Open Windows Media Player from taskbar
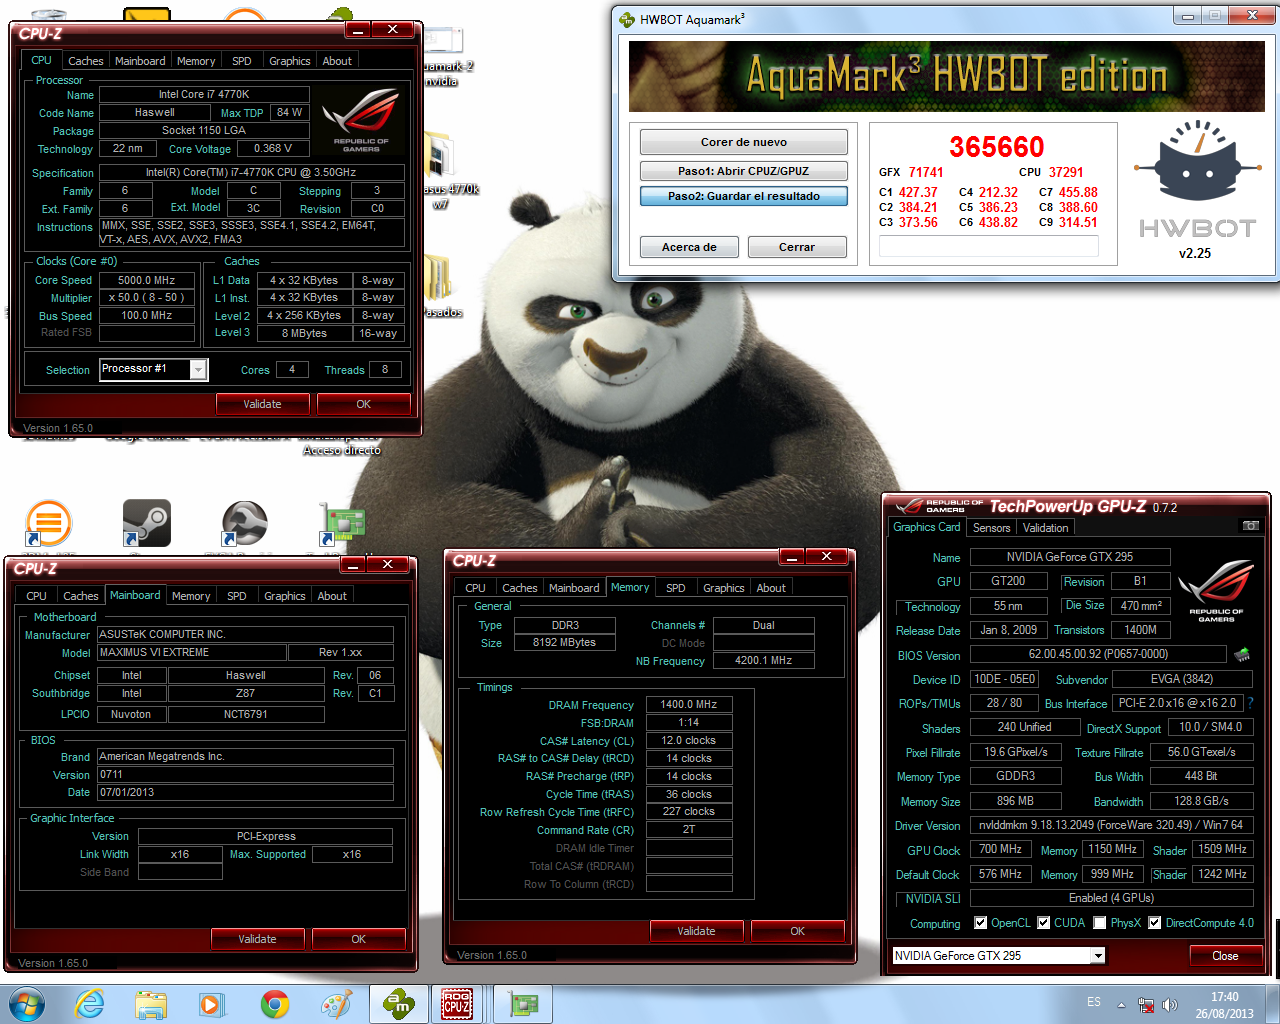Image resolution: width=1280 pixels, height=1024 pixels. pos(212,1004)
